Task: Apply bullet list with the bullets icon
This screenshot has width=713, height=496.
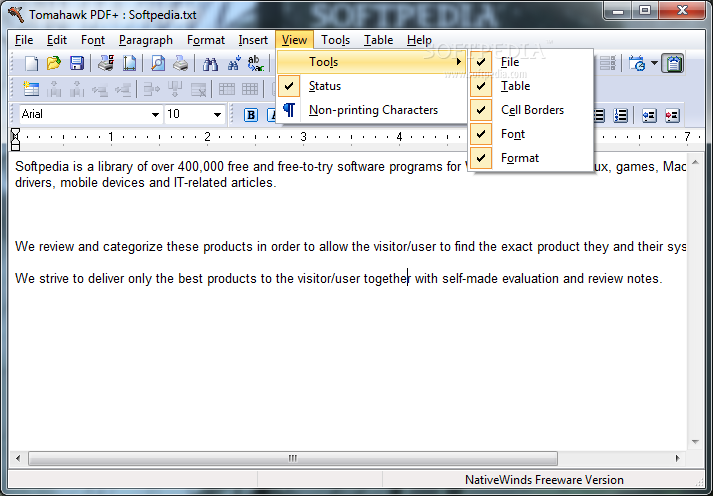Action: pyautogui.click(x=599, y=115)
